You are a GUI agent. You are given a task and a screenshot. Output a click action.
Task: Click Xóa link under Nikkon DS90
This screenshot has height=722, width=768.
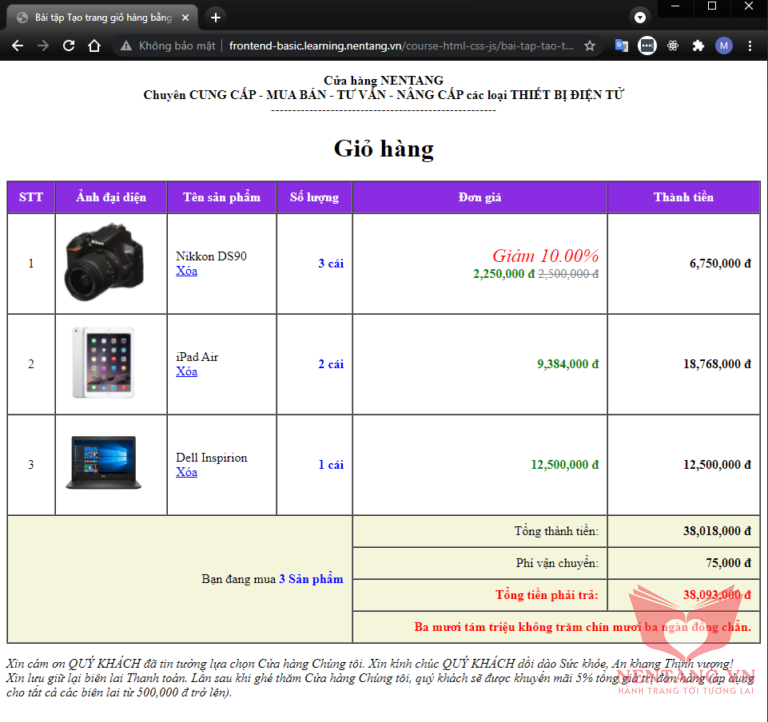(x=187, y=271)
